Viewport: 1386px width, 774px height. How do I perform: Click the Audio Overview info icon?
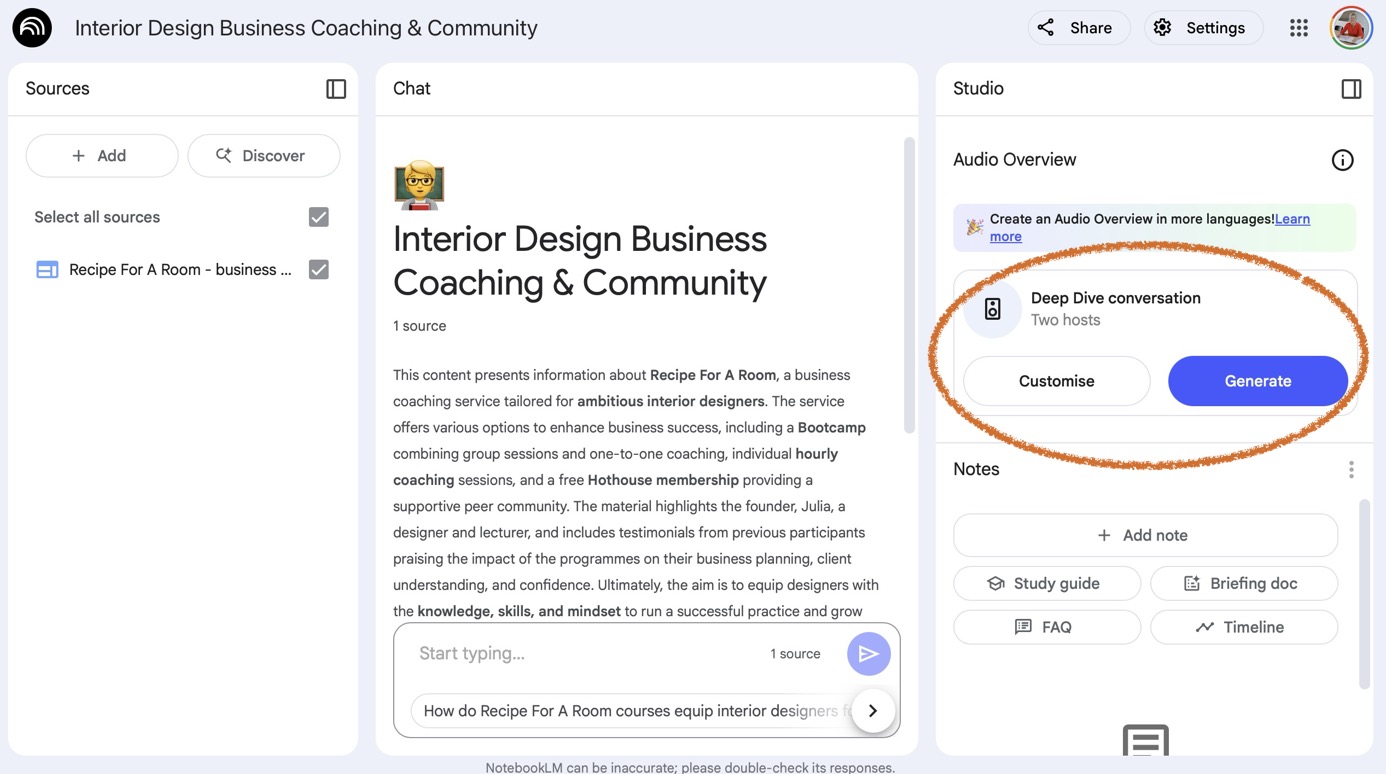point(1342,160)
